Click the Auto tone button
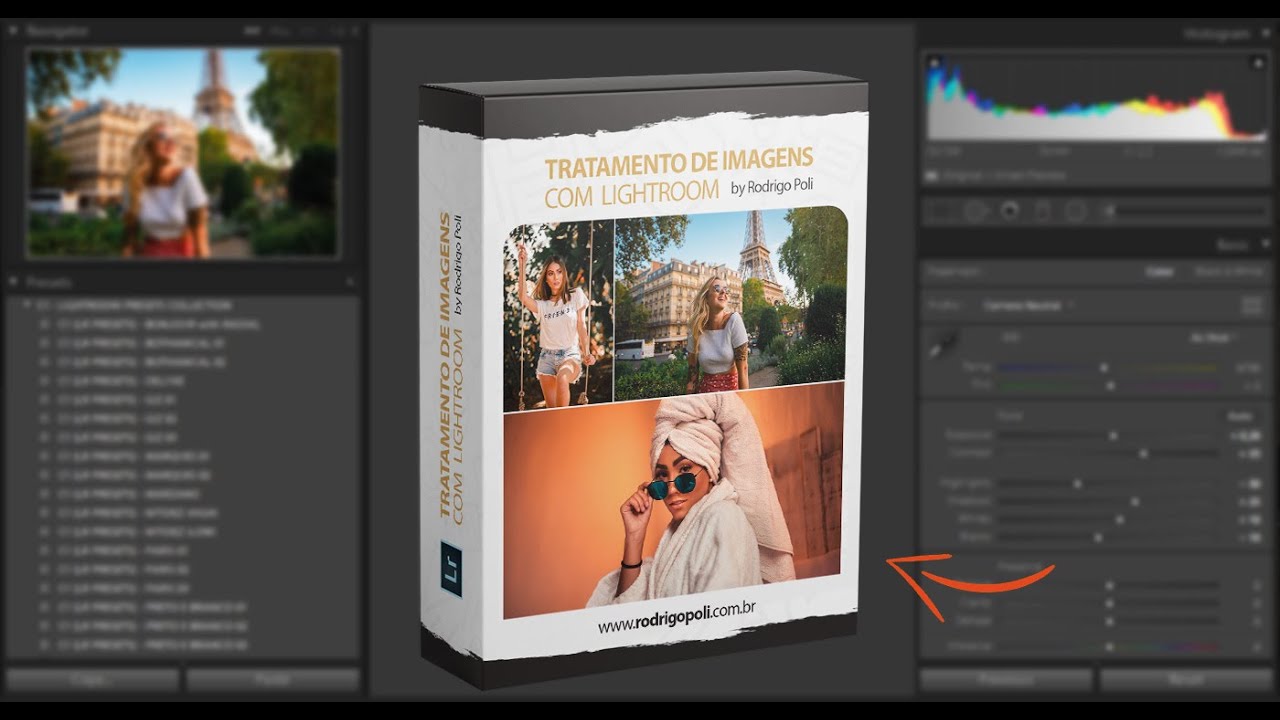This screenshot has width=1280, height=720. [x=1239, y=415]
